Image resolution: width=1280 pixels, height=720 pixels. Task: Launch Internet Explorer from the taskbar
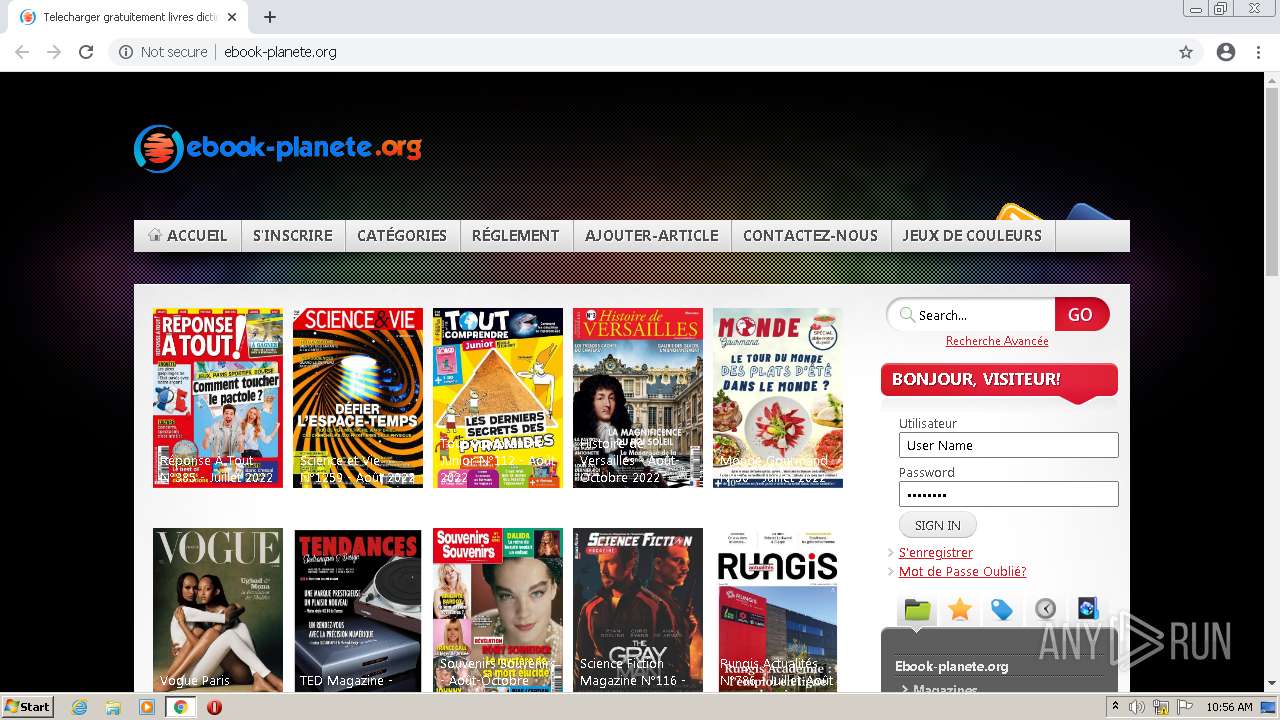80,707
